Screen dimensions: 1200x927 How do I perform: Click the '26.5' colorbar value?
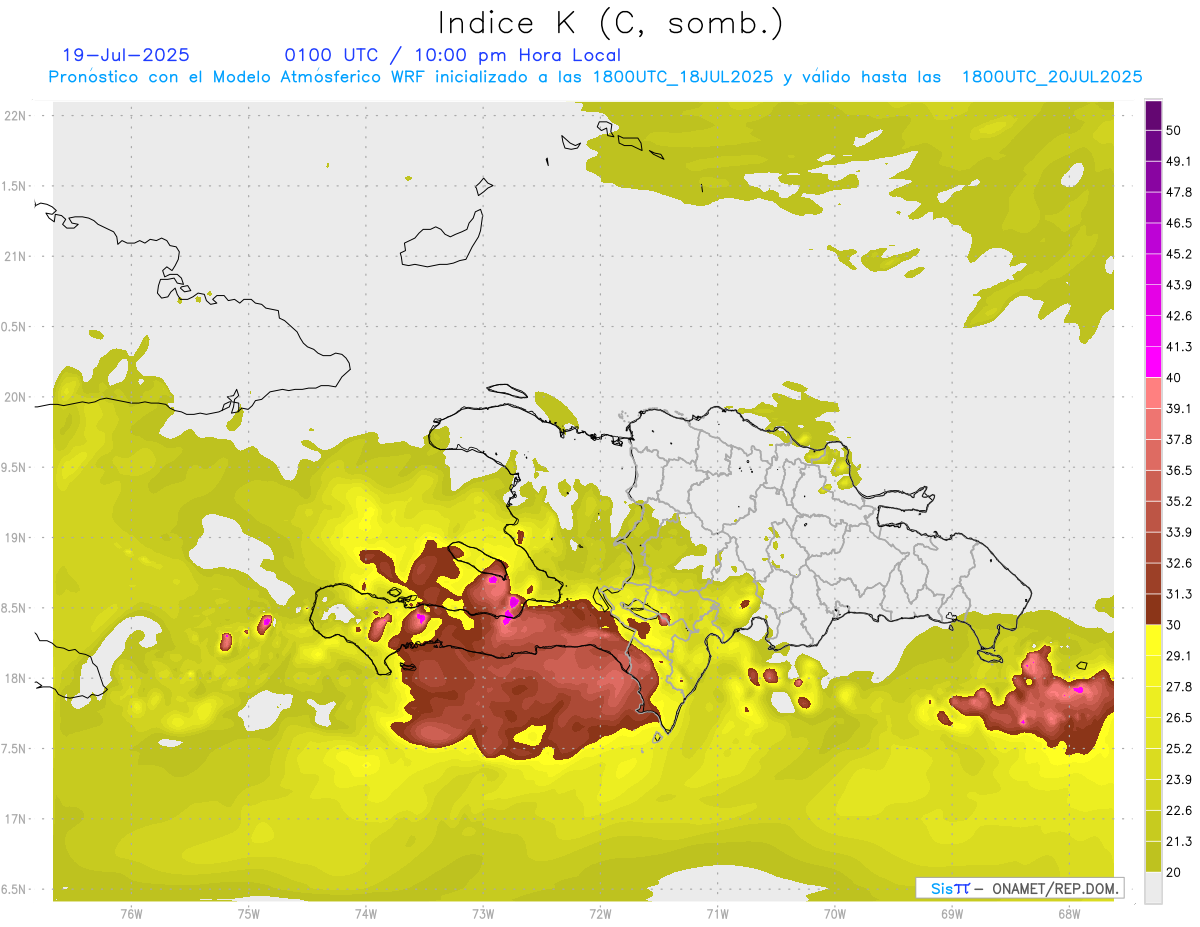(x=1178, y=718)
